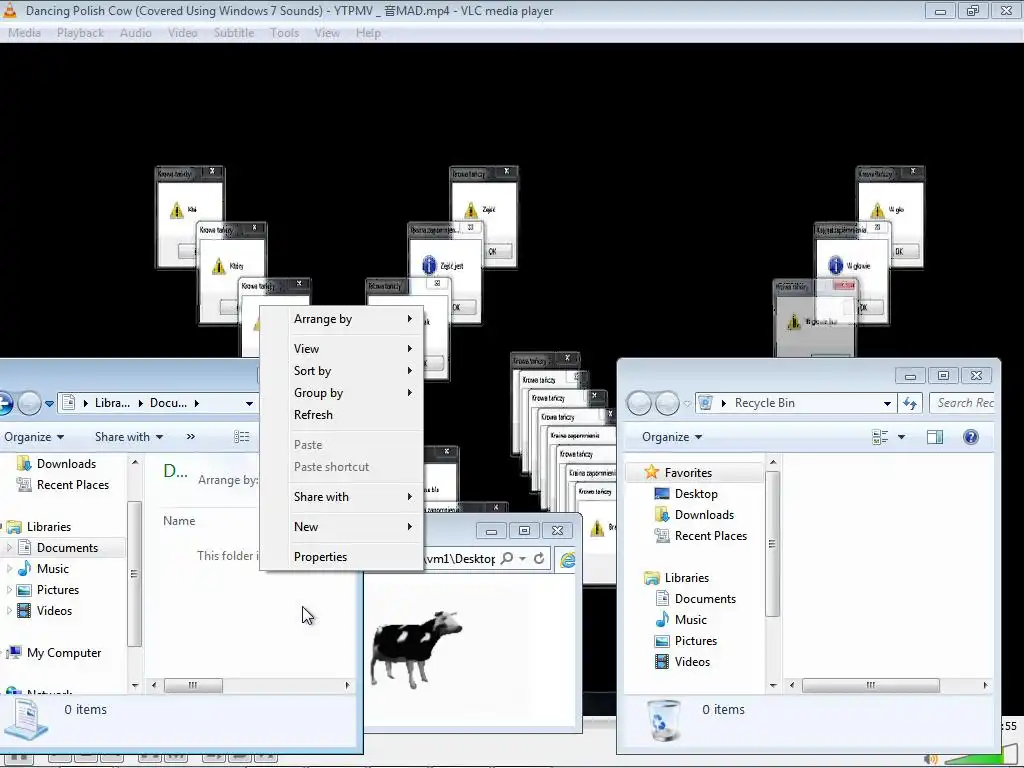This screenshot has height=768, width=1024.
Task: Choose Refresh in the context menu
Action: [342, 415]
